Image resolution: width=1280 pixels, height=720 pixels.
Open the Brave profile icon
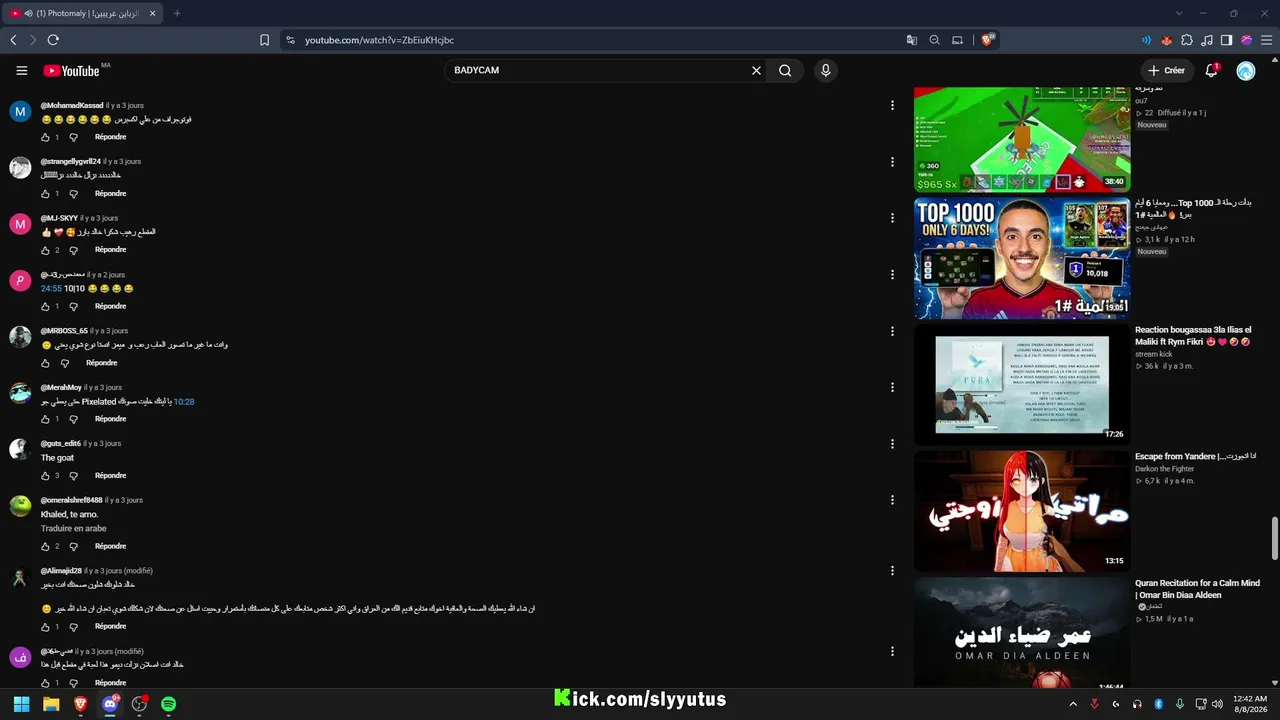click(x=1246, y=40)
